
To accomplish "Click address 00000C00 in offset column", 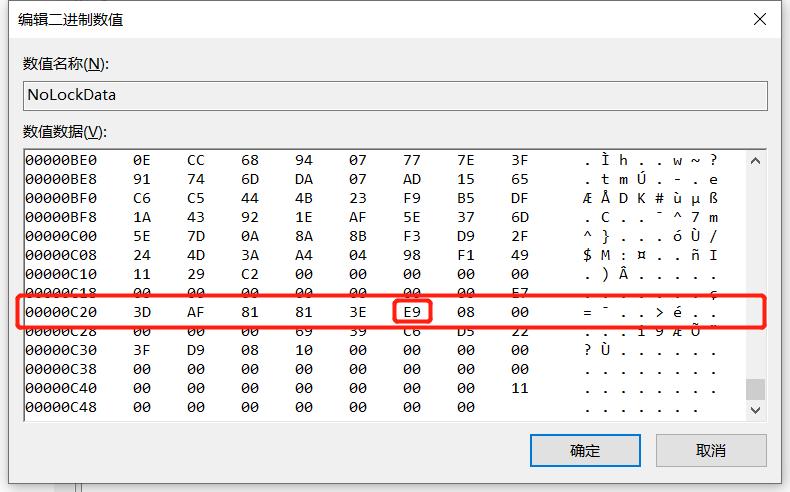I will coord(61,236).
